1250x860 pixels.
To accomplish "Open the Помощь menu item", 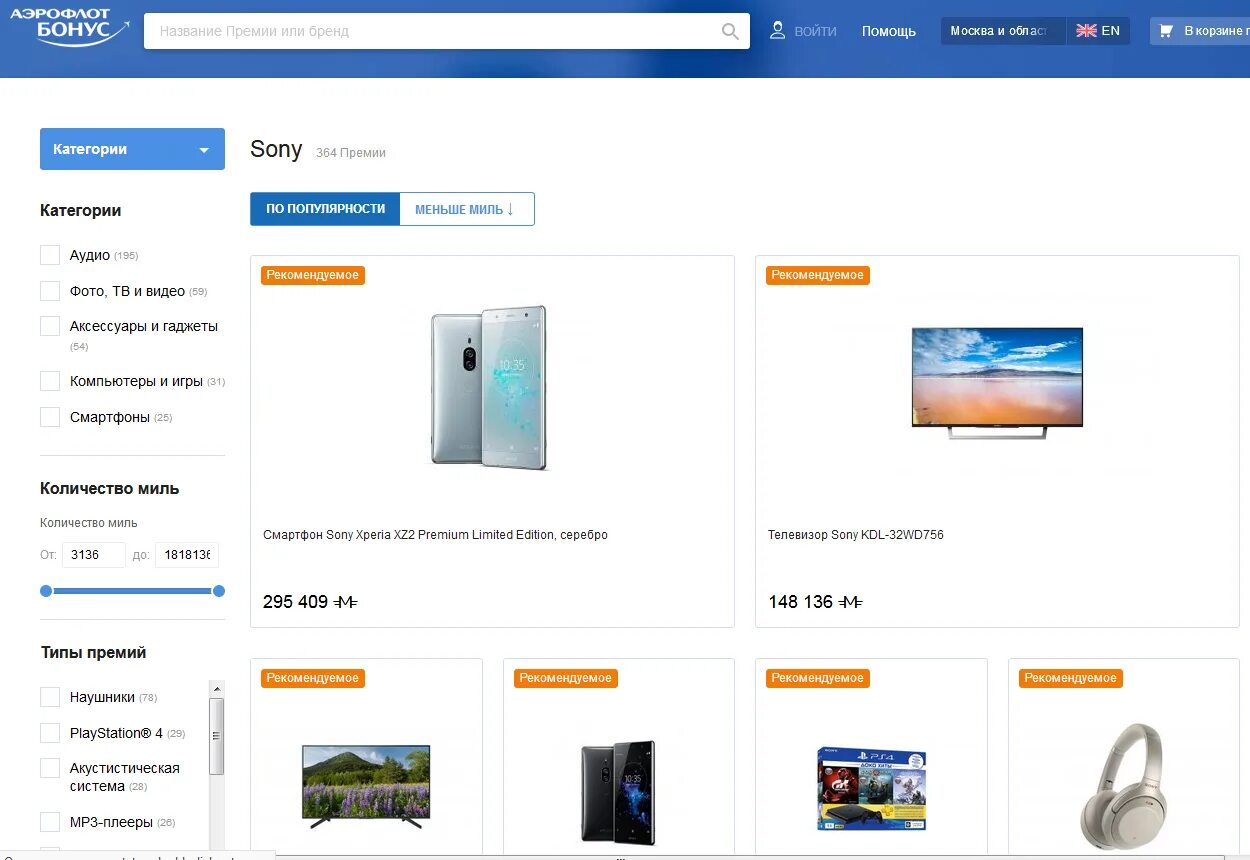I will click(889, 31).
